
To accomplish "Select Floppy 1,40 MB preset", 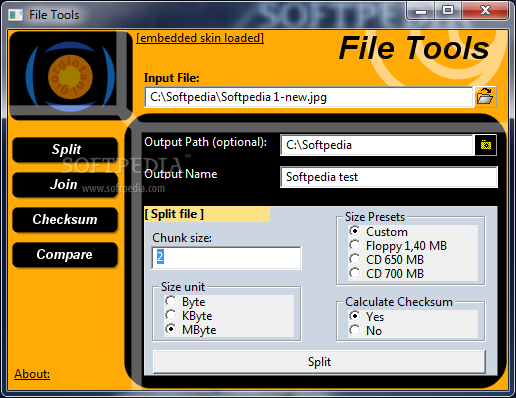I will click(x=398, y=246).
